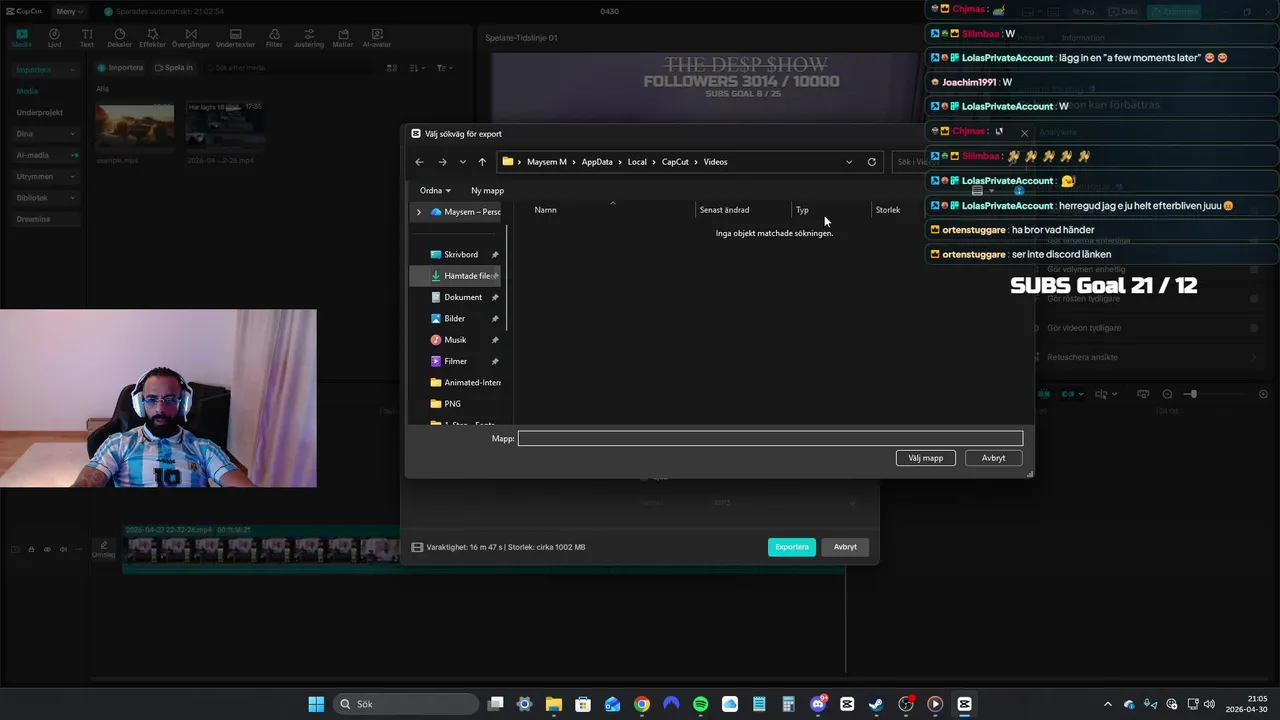Click the Välj mapp button
This screenshot has width=1280, height=720.
tap(926, 458)
